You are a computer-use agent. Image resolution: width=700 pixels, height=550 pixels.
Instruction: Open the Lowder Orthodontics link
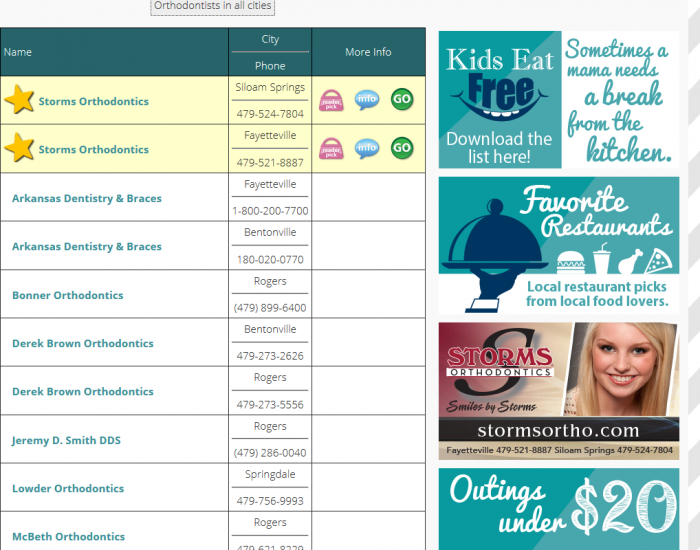68,488
